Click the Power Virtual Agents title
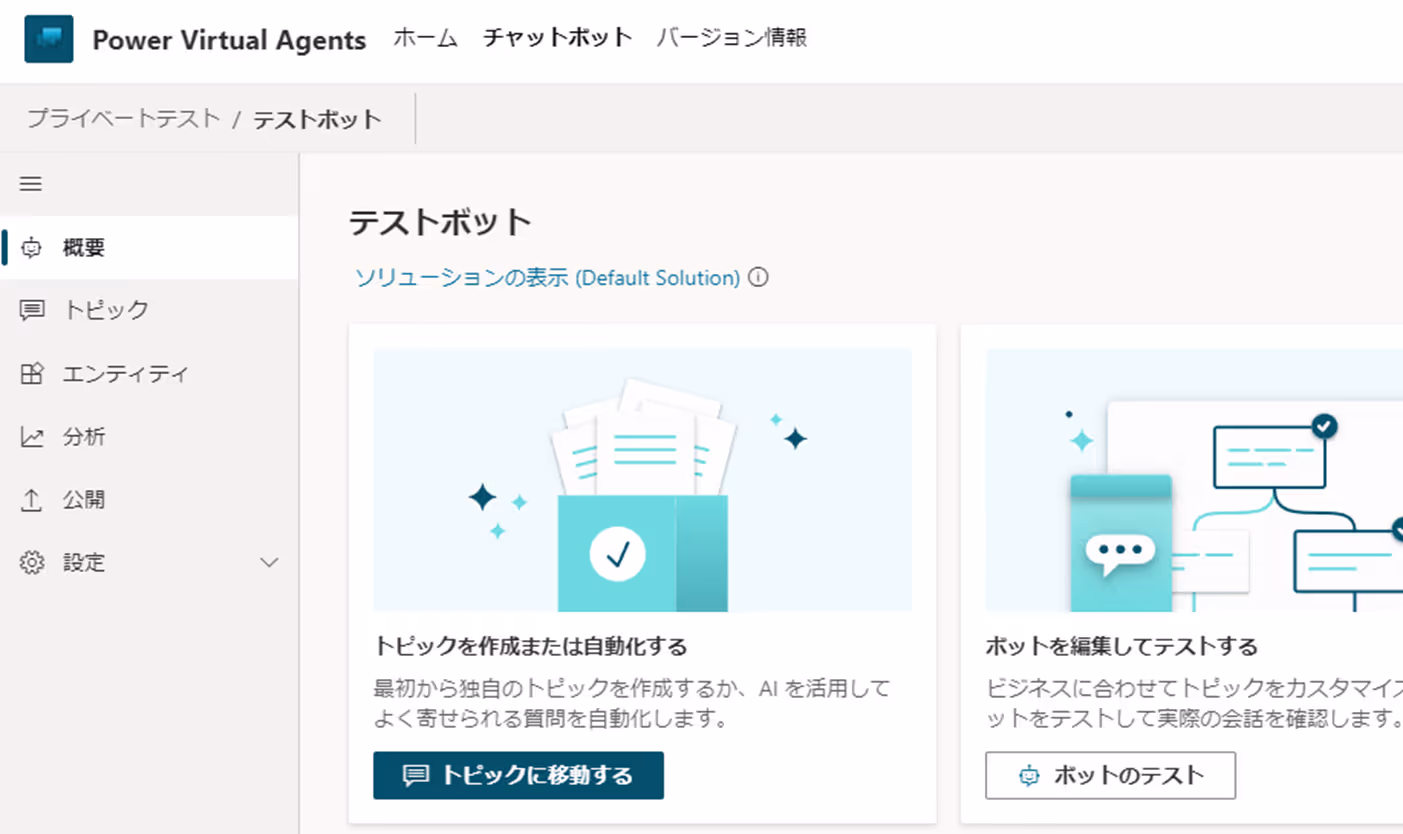This screenshot has width=1403, height=834. coord(229,40)
